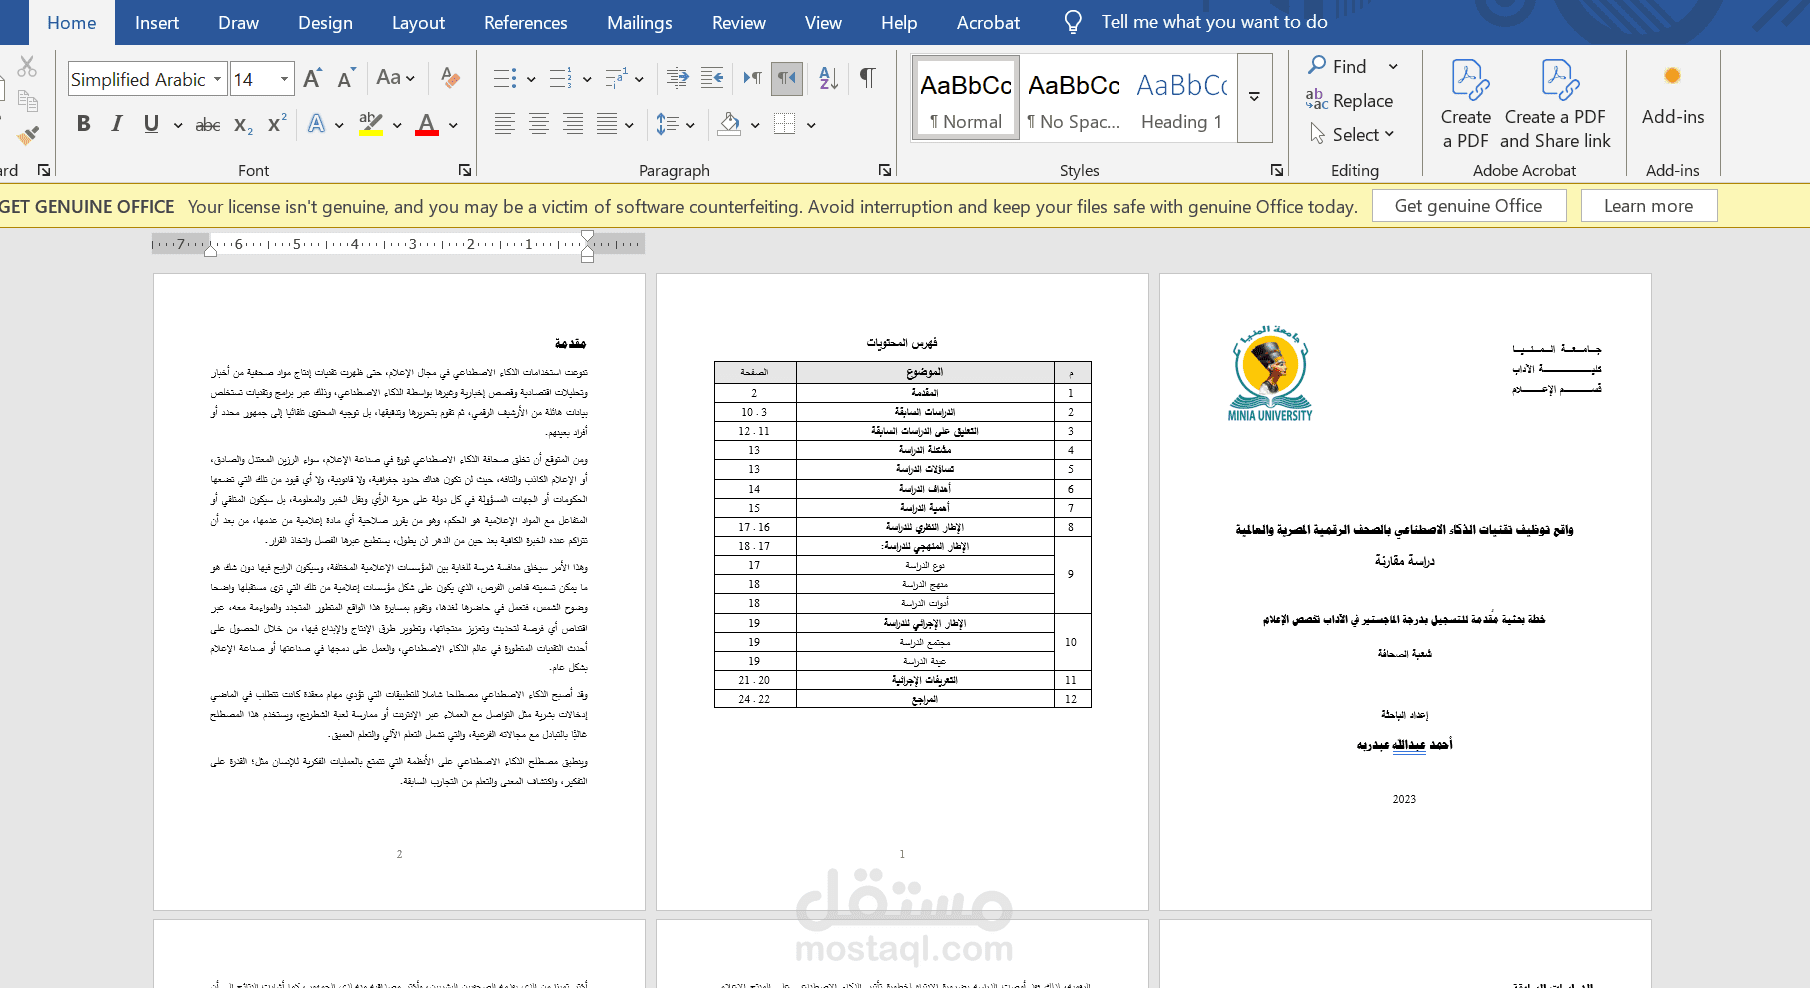Switch to the Design tab
Viewport: 1810px width, 988px height.
[x=325, y=22]
